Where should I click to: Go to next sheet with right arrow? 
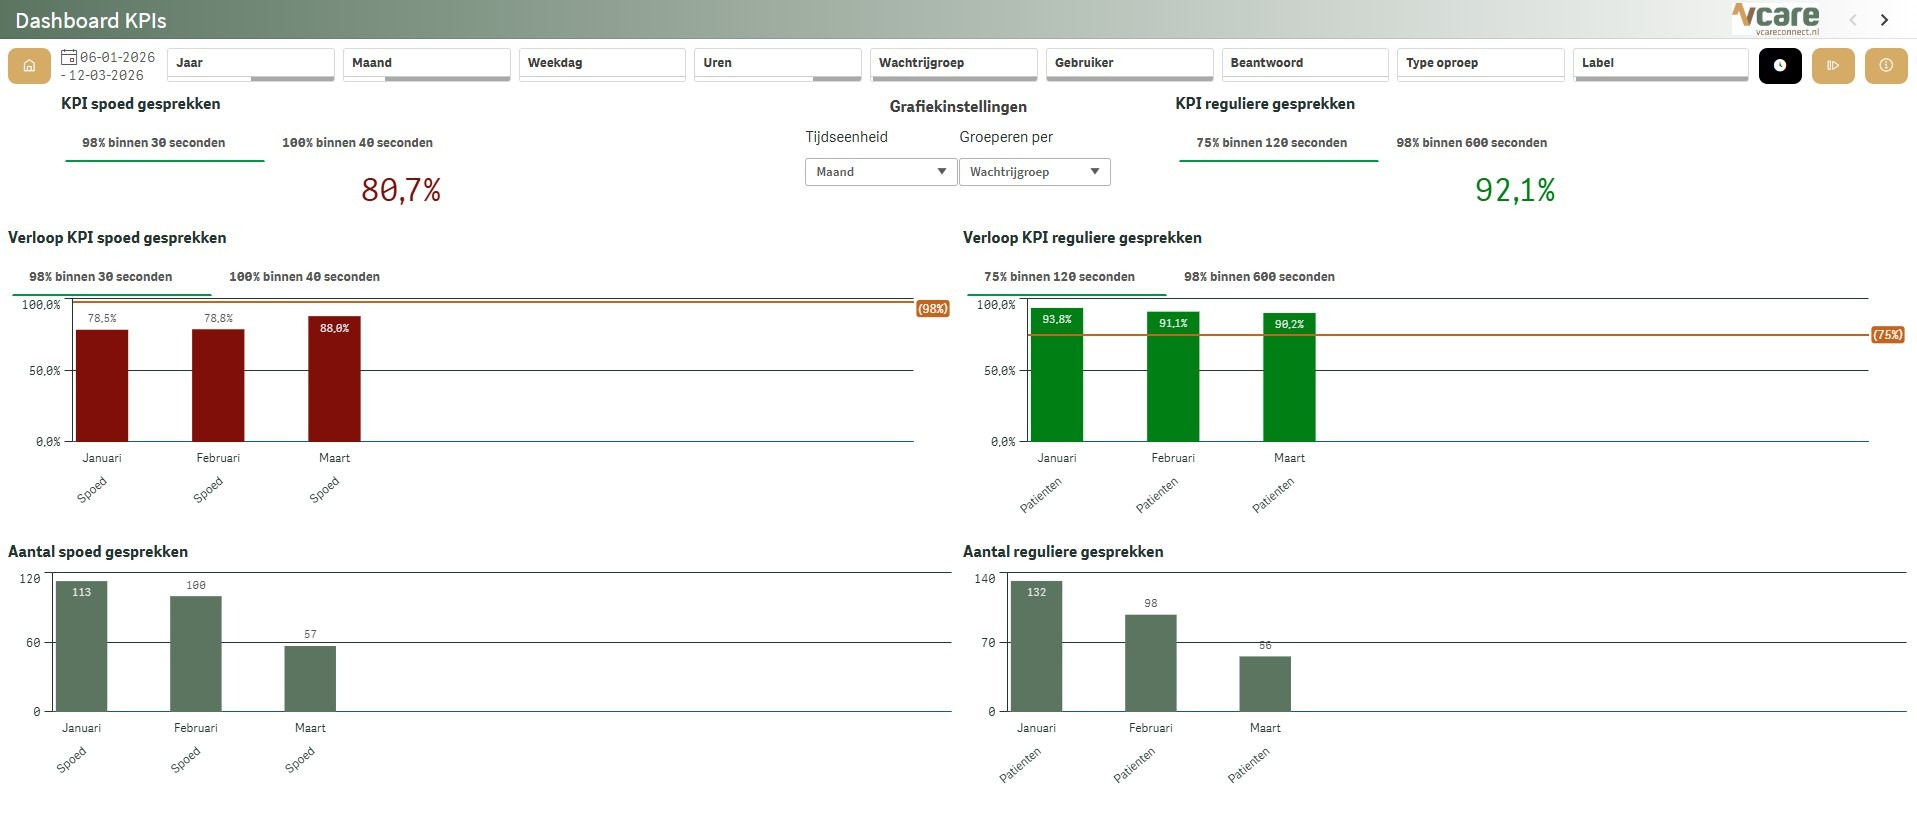coord(1884,20)
